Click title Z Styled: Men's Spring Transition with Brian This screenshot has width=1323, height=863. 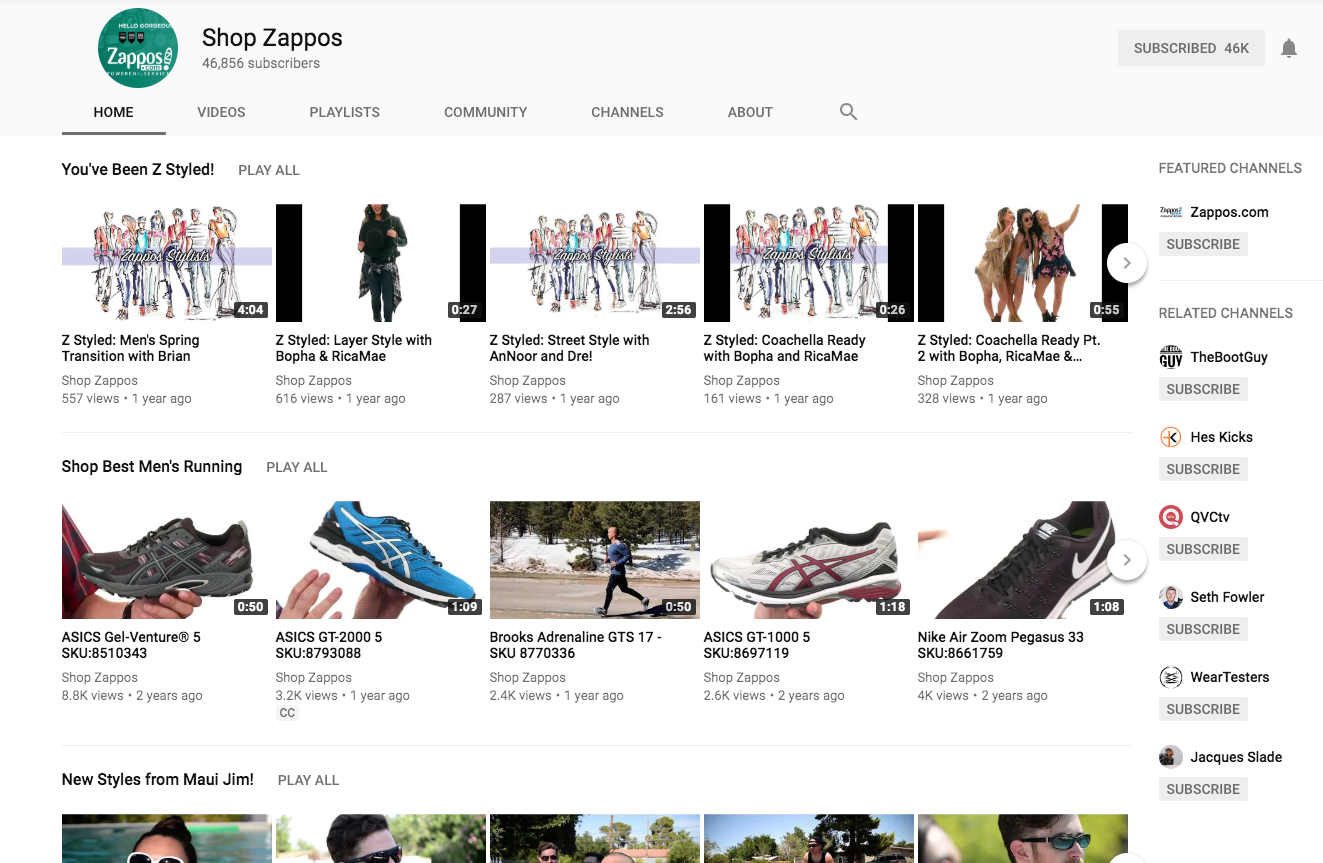[x=131, y=348]
